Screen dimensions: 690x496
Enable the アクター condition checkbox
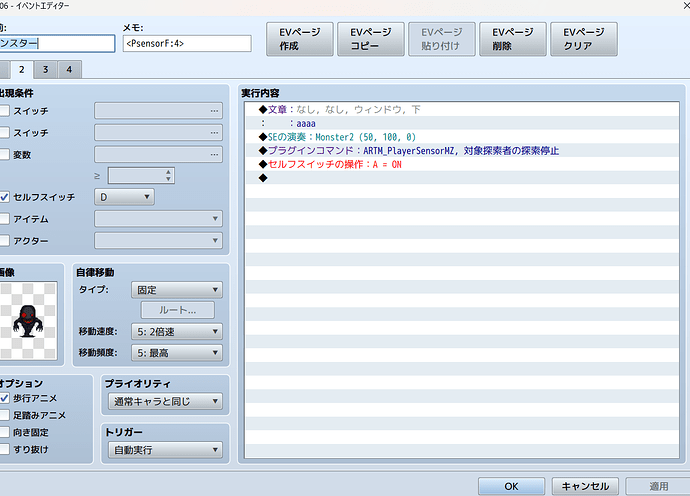click(x=4, y=240)
